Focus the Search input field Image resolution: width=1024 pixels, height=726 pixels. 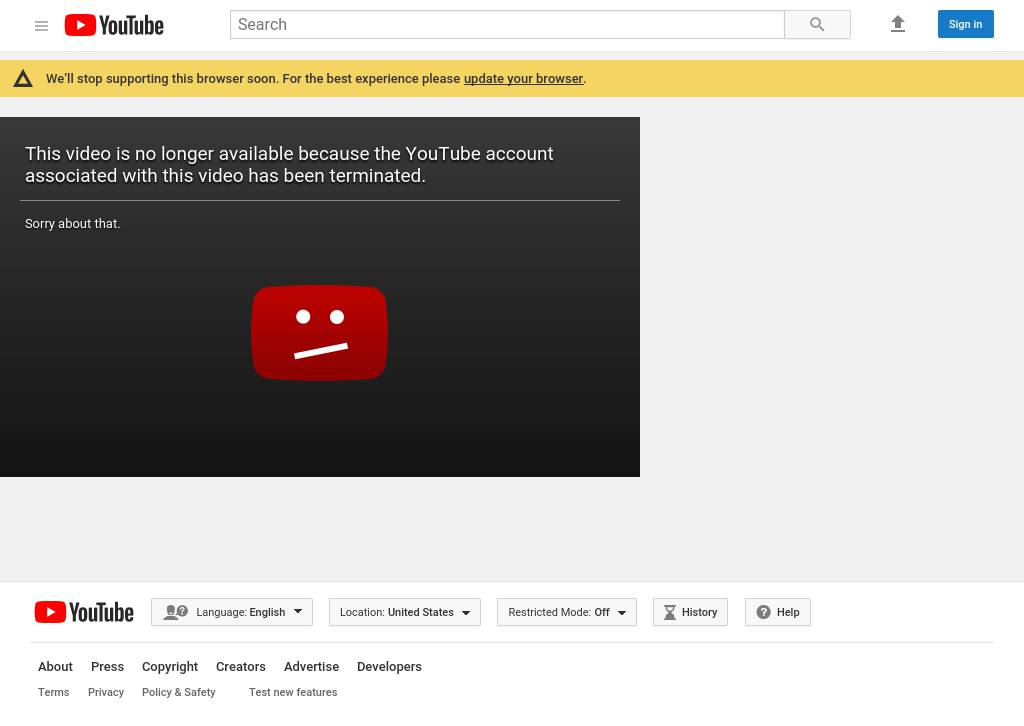507,25
